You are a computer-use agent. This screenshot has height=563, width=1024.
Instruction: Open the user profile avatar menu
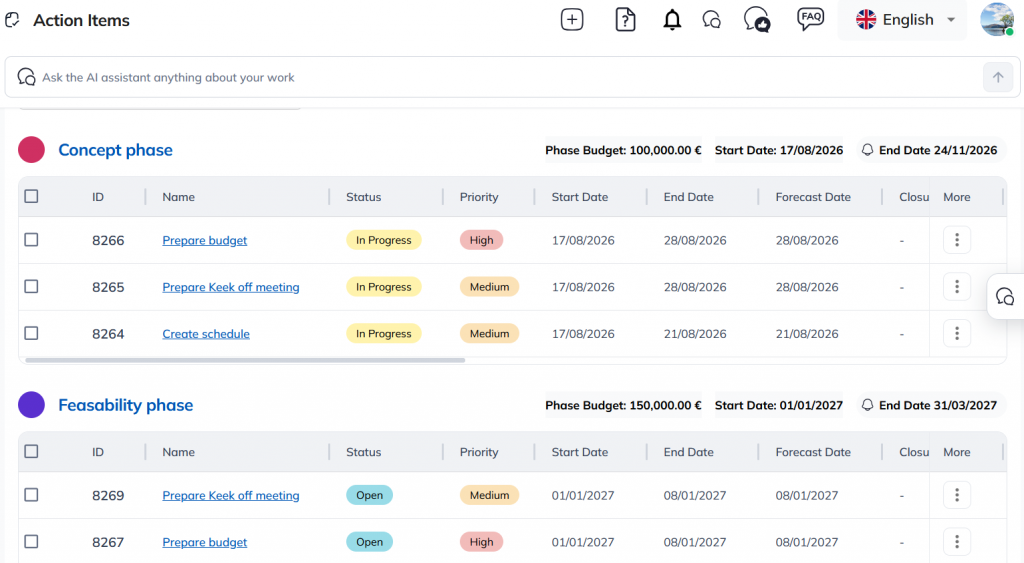point(997,20)
